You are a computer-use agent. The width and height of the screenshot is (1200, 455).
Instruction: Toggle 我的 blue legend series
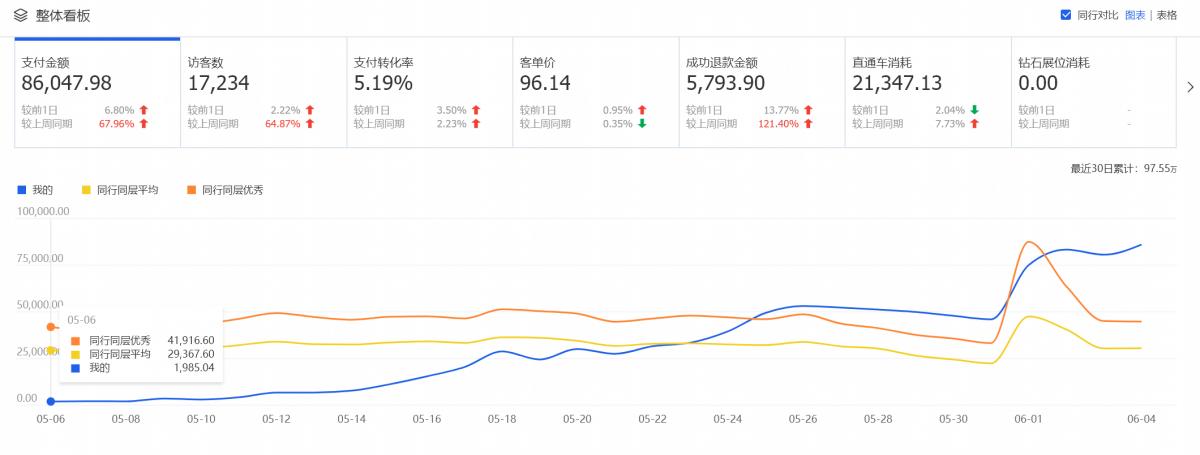pos(36,189)
